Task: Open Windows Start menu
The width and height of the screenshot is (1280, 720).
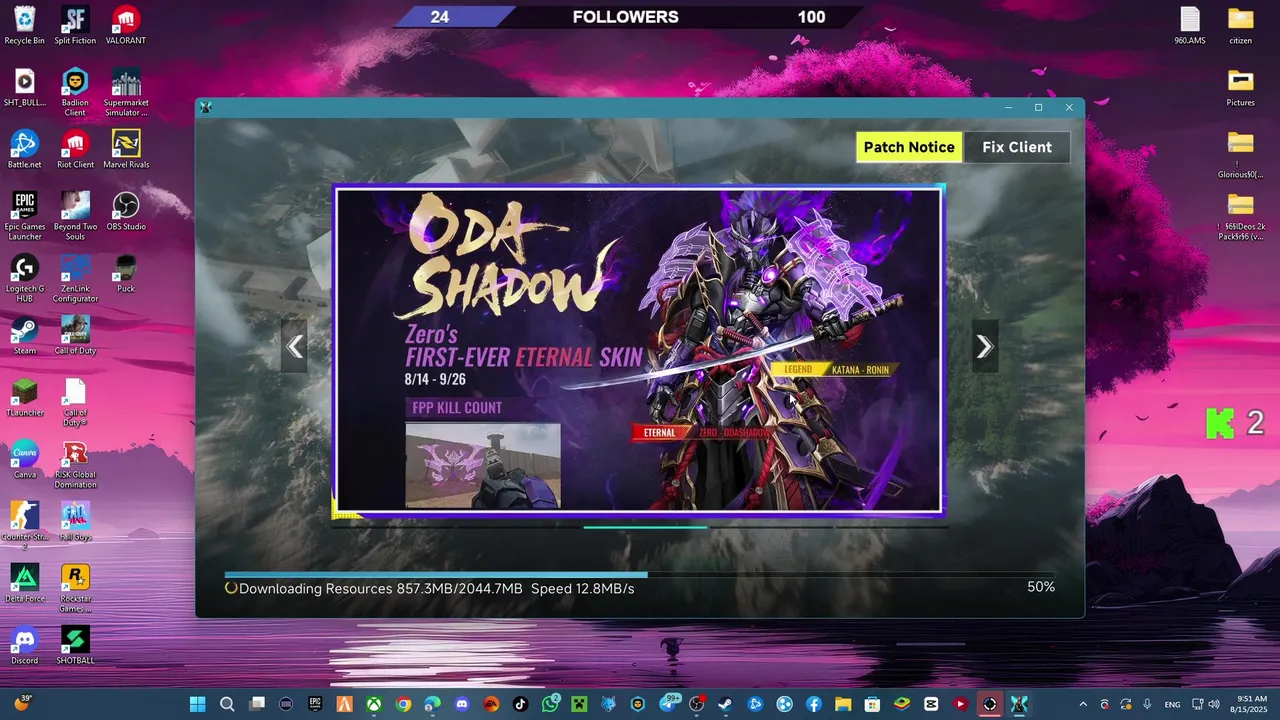Action: pyautogui.click(x=197, y=704)
